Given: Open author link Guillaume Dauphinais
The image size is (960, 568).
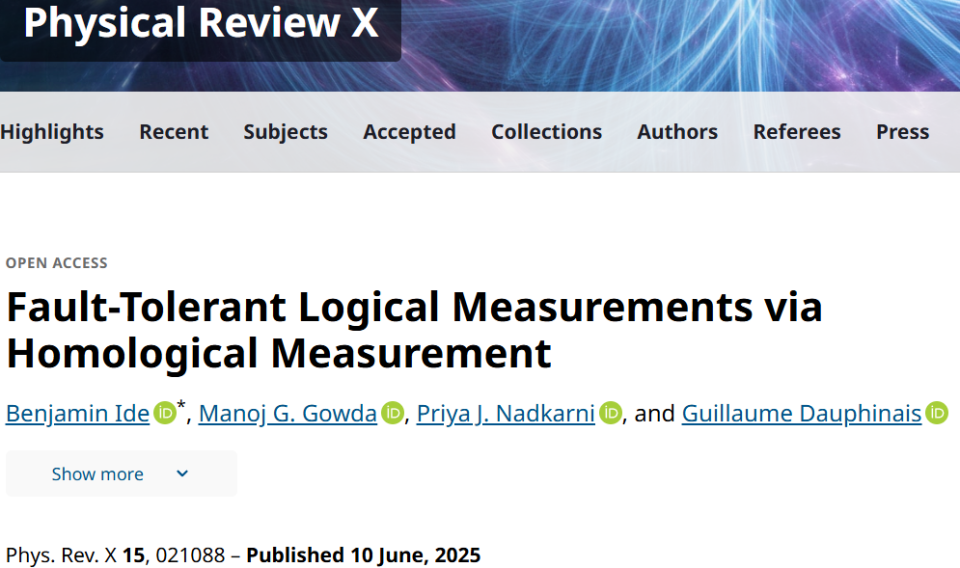Looking at the screenshot, I should point(801,414).
